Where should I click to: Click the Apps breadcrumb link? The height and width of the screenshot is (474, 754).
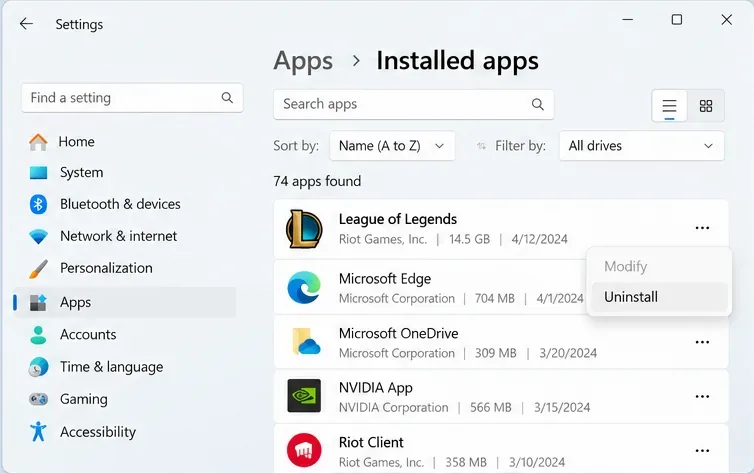[x=303, y=61]
